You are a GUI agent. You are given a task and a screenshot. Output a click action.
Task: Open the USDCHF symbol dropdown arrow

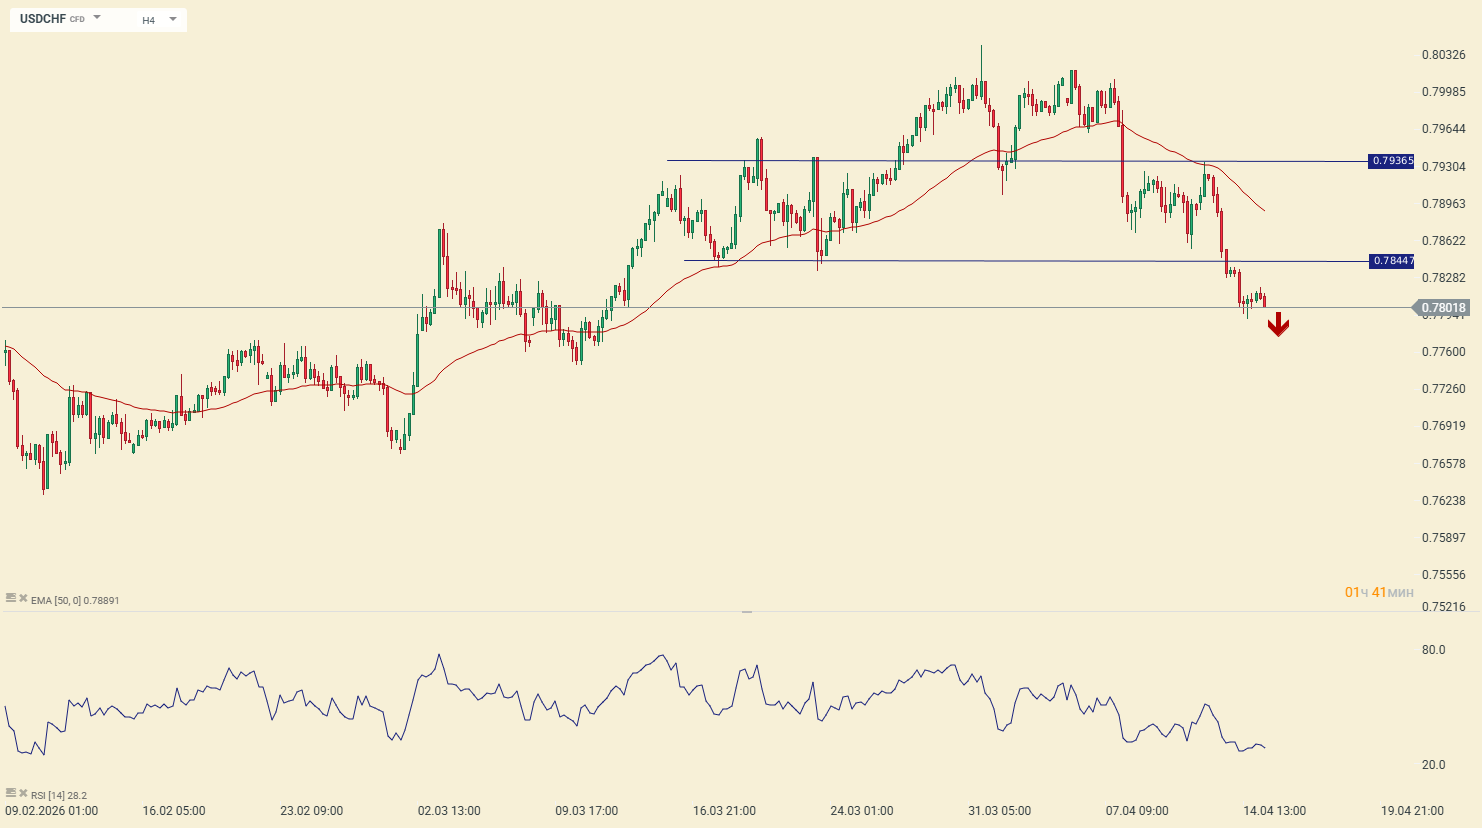tap(97, 18)
